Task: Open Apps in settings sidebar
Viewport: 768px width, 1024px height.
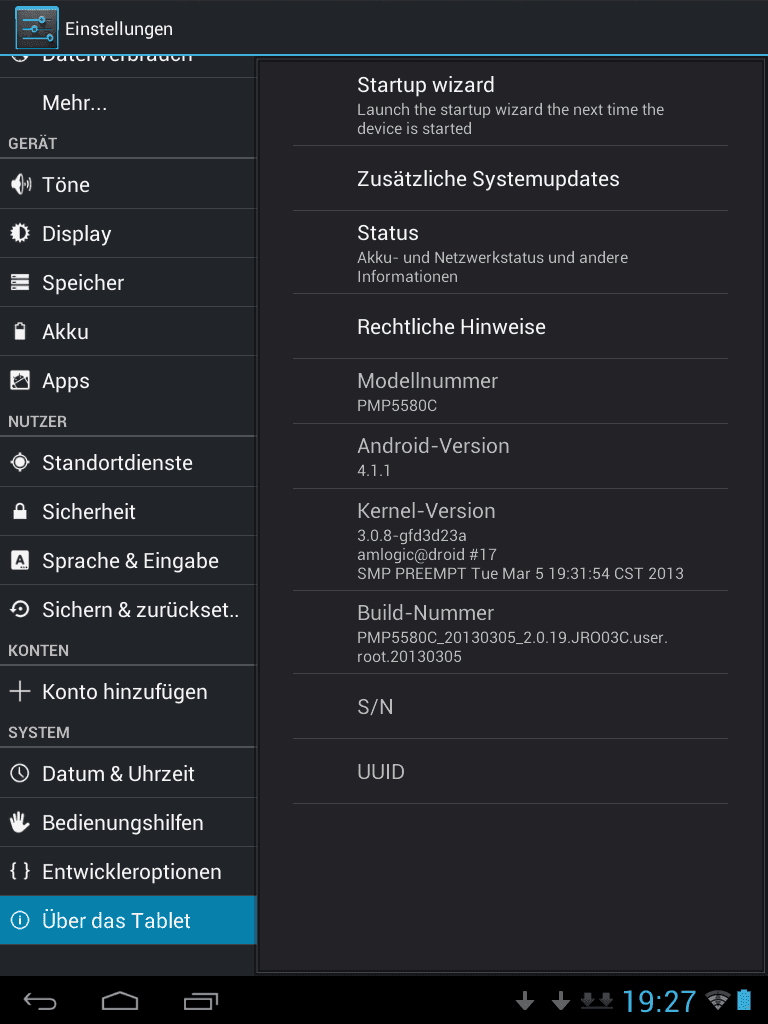Action: pos(128,381)
